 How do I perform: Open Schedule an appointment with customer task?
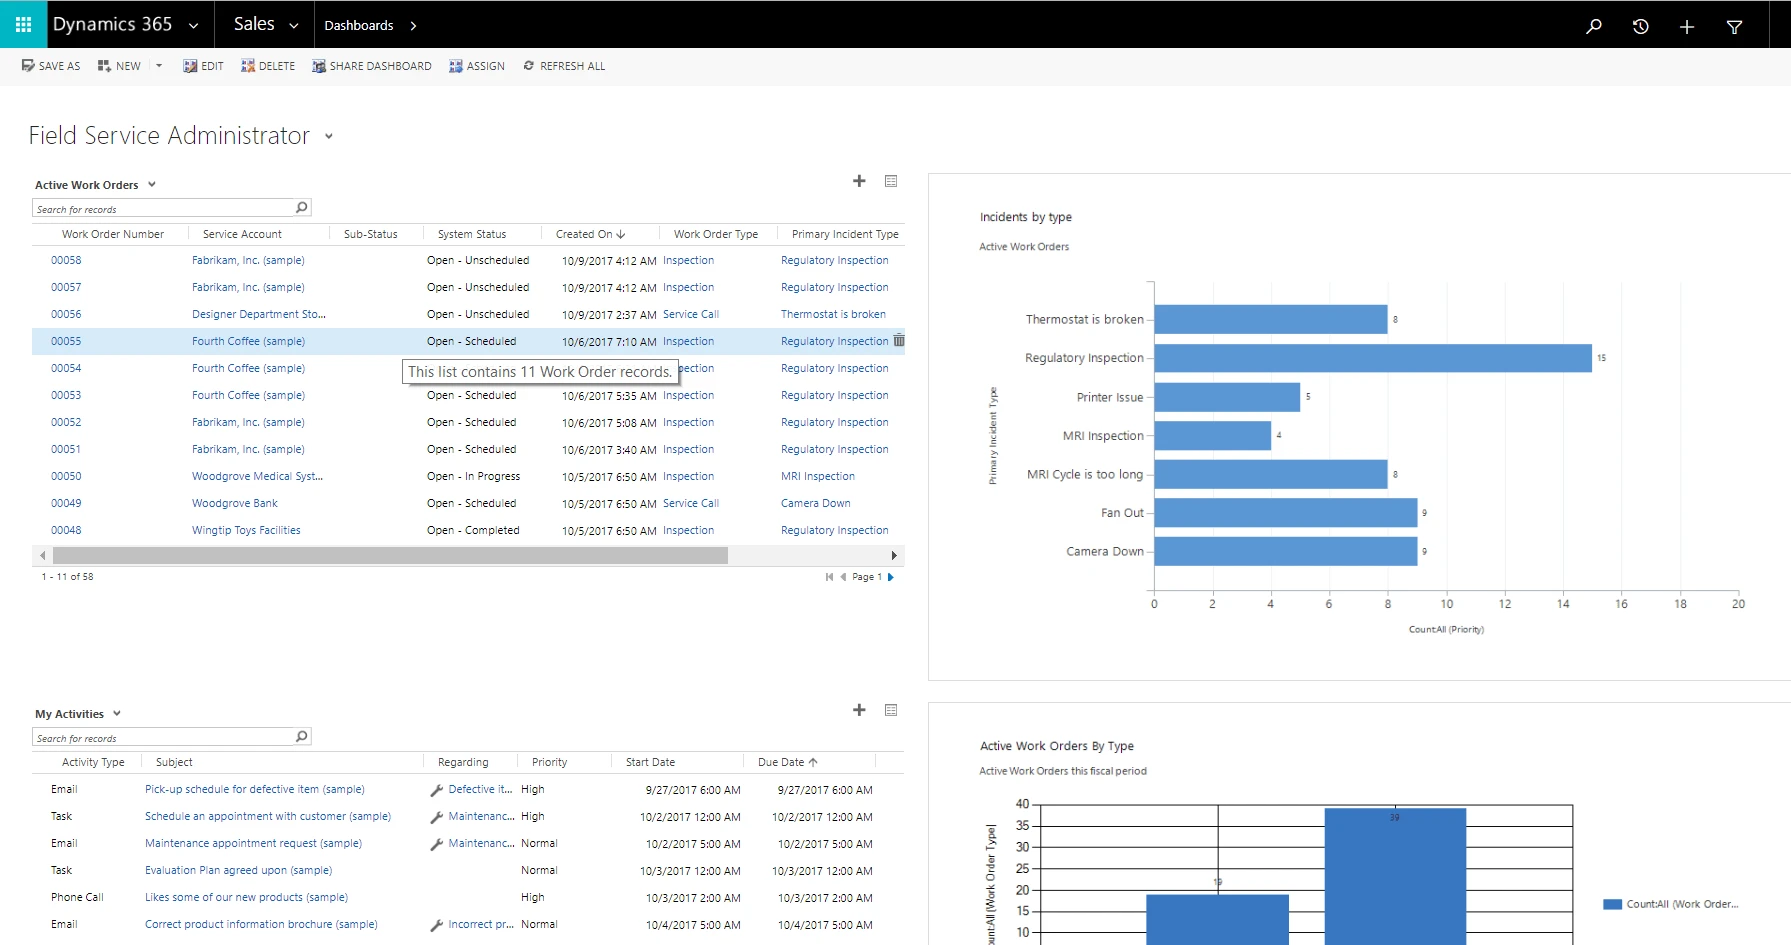point(268,816)
